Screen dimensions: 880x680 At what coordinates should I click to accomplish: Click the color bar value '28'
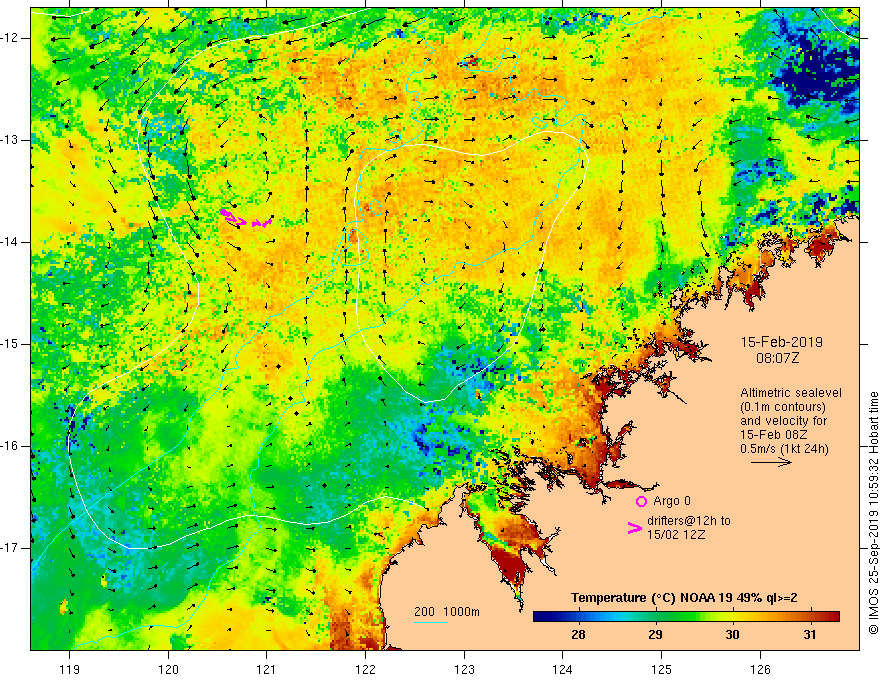(x=578, y=635)
